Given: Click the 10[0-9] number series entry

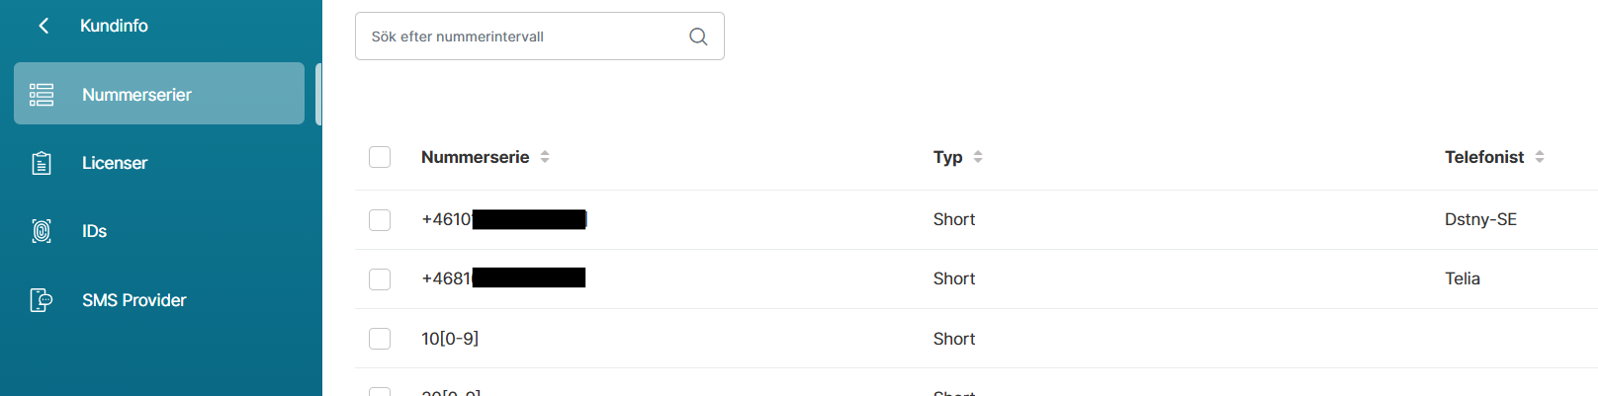Looking at the screenshot, I should point(450,339).
